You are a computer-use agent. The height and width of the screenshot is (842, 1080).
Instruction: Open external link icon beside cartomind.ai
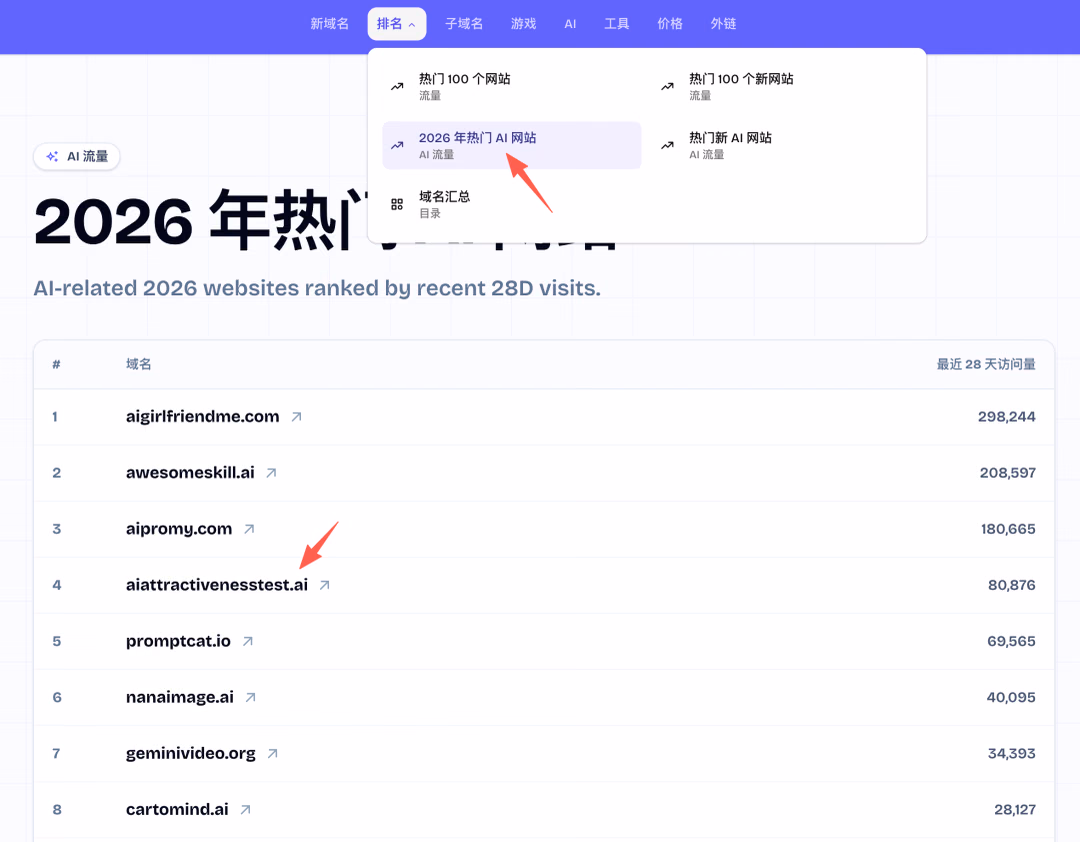[245, 810]
